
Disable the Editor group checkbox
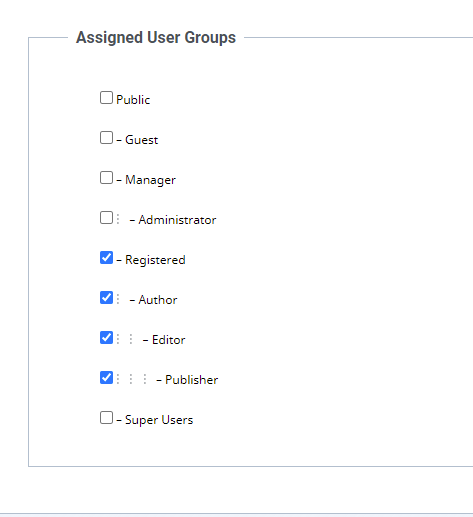106,337
